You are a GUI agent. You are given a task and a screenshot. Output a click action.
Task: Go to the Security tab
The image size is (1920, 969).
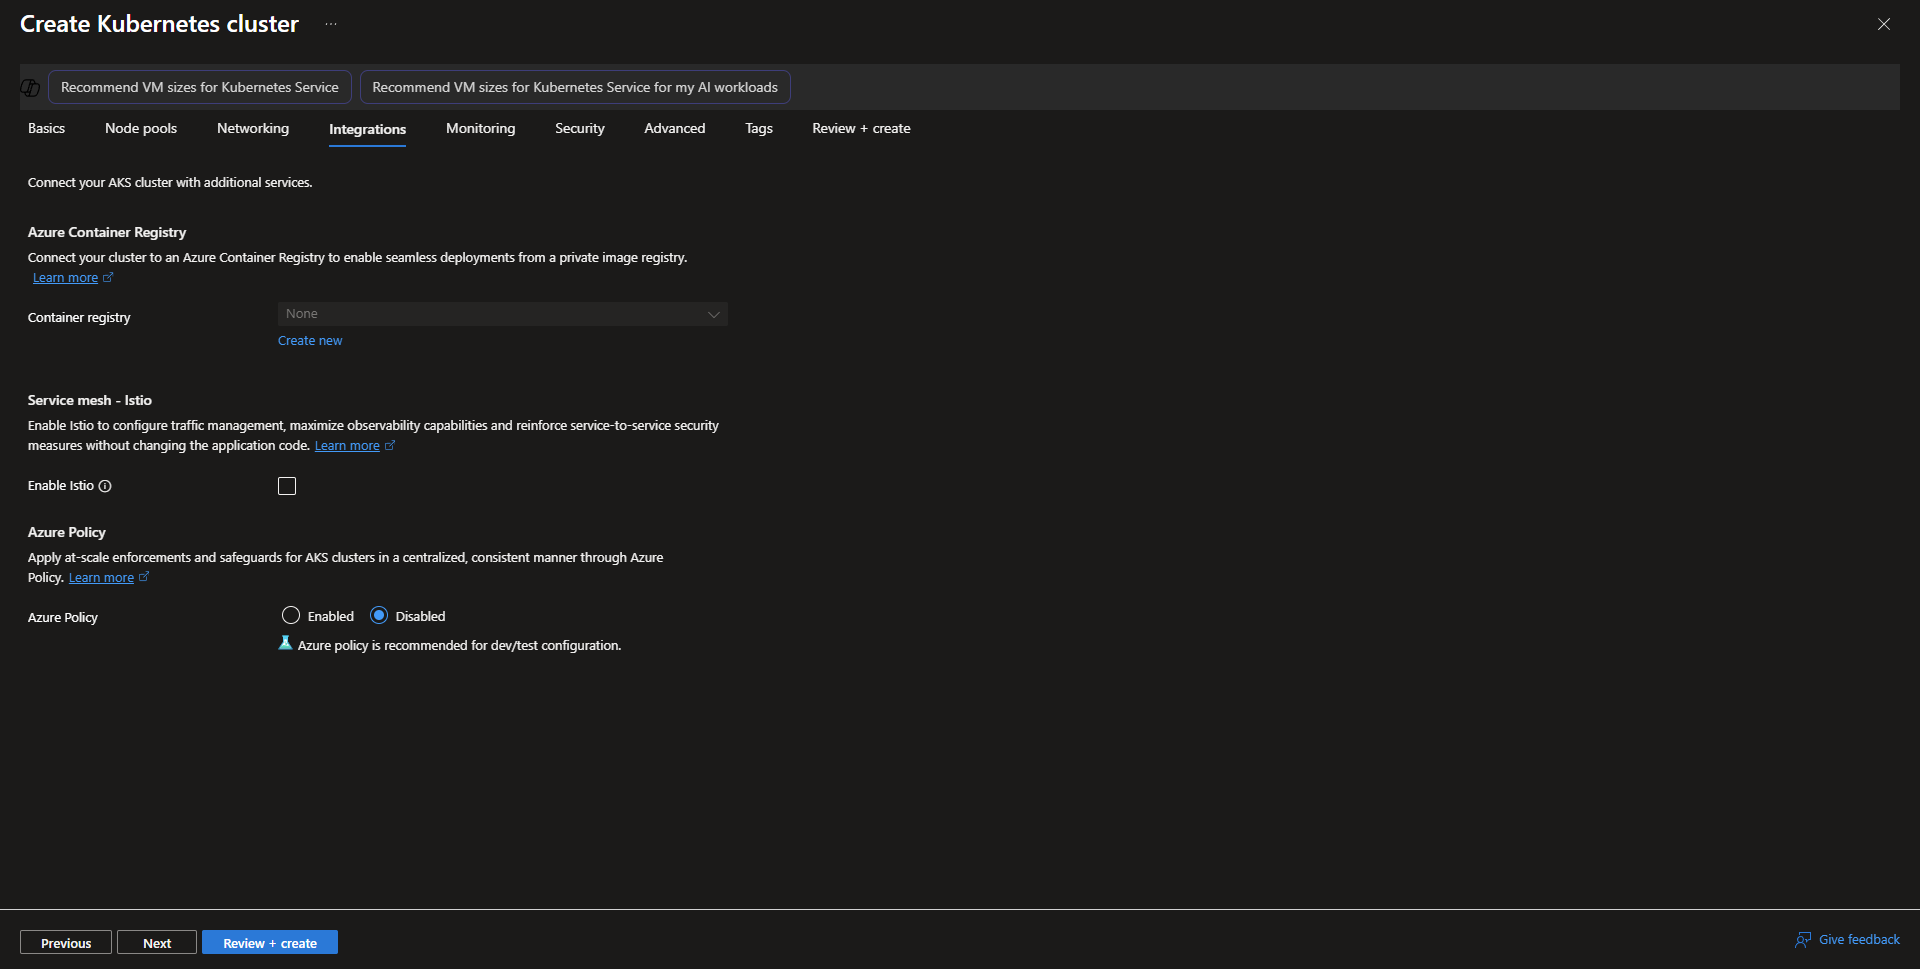tap(579, 129)
